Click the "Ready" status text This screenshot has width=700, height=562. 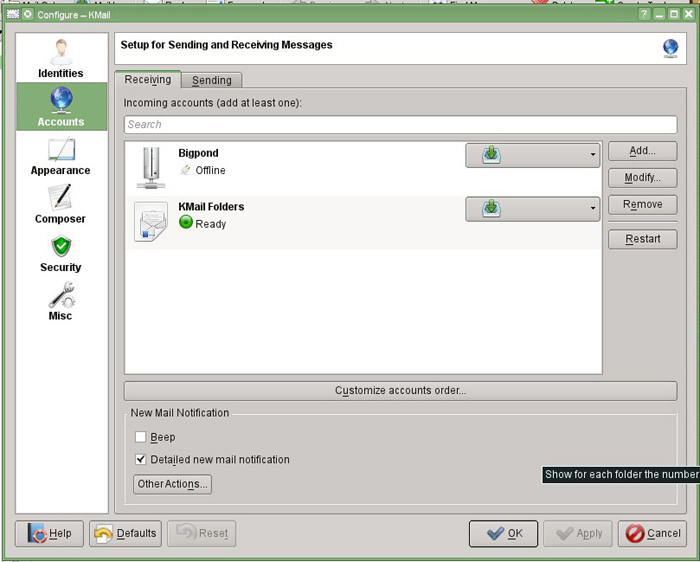coord(211,224)
